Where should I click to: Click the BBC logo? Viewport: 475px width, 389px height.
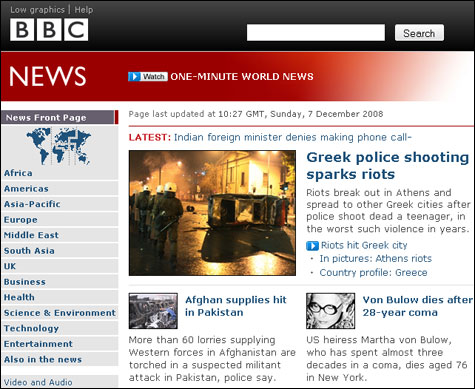click(x=49, y=30)
